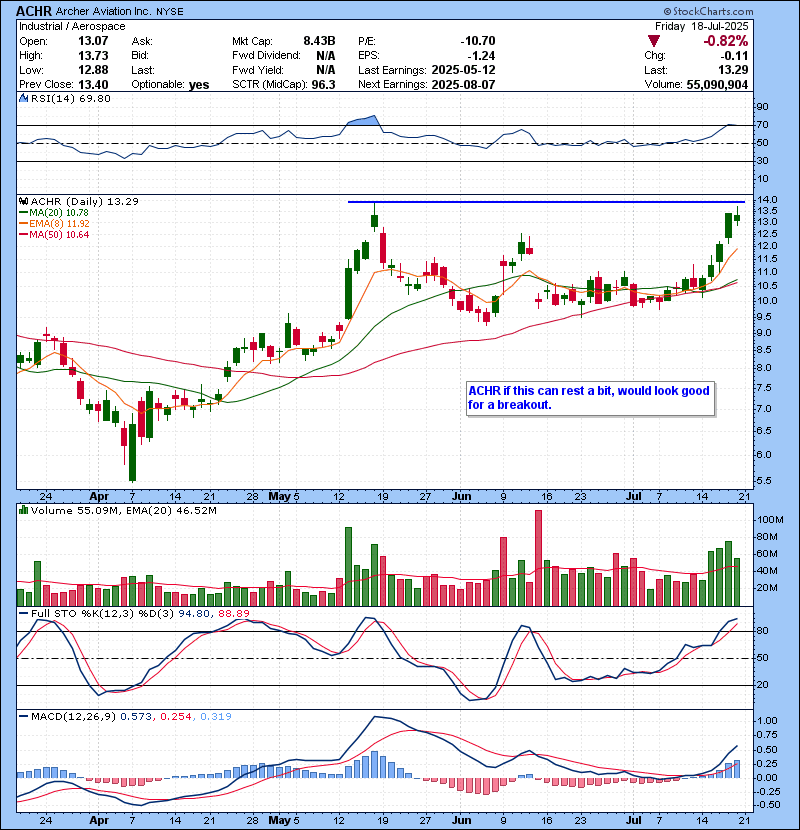Click the MA(50) 10.64 legend entry

54,234
